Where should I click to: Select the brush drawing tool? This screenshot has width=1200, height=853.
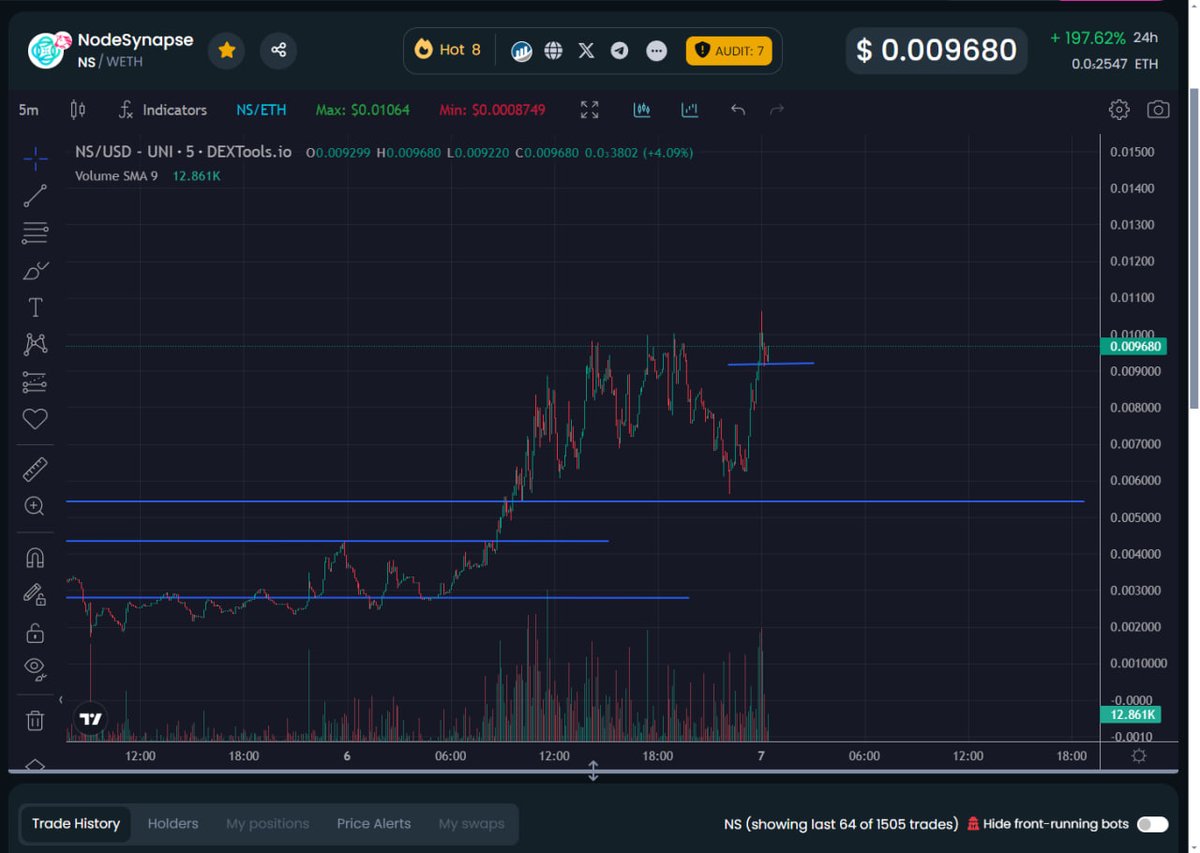[35, 271]
